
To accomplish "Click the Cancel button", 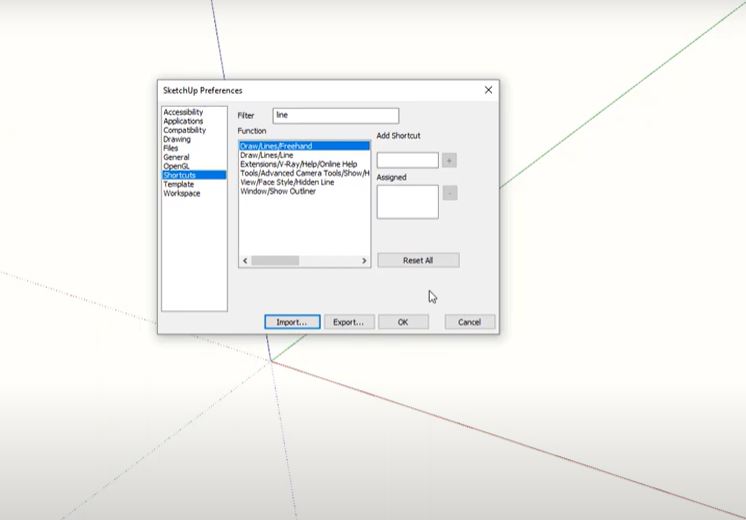I will [470, 322].
